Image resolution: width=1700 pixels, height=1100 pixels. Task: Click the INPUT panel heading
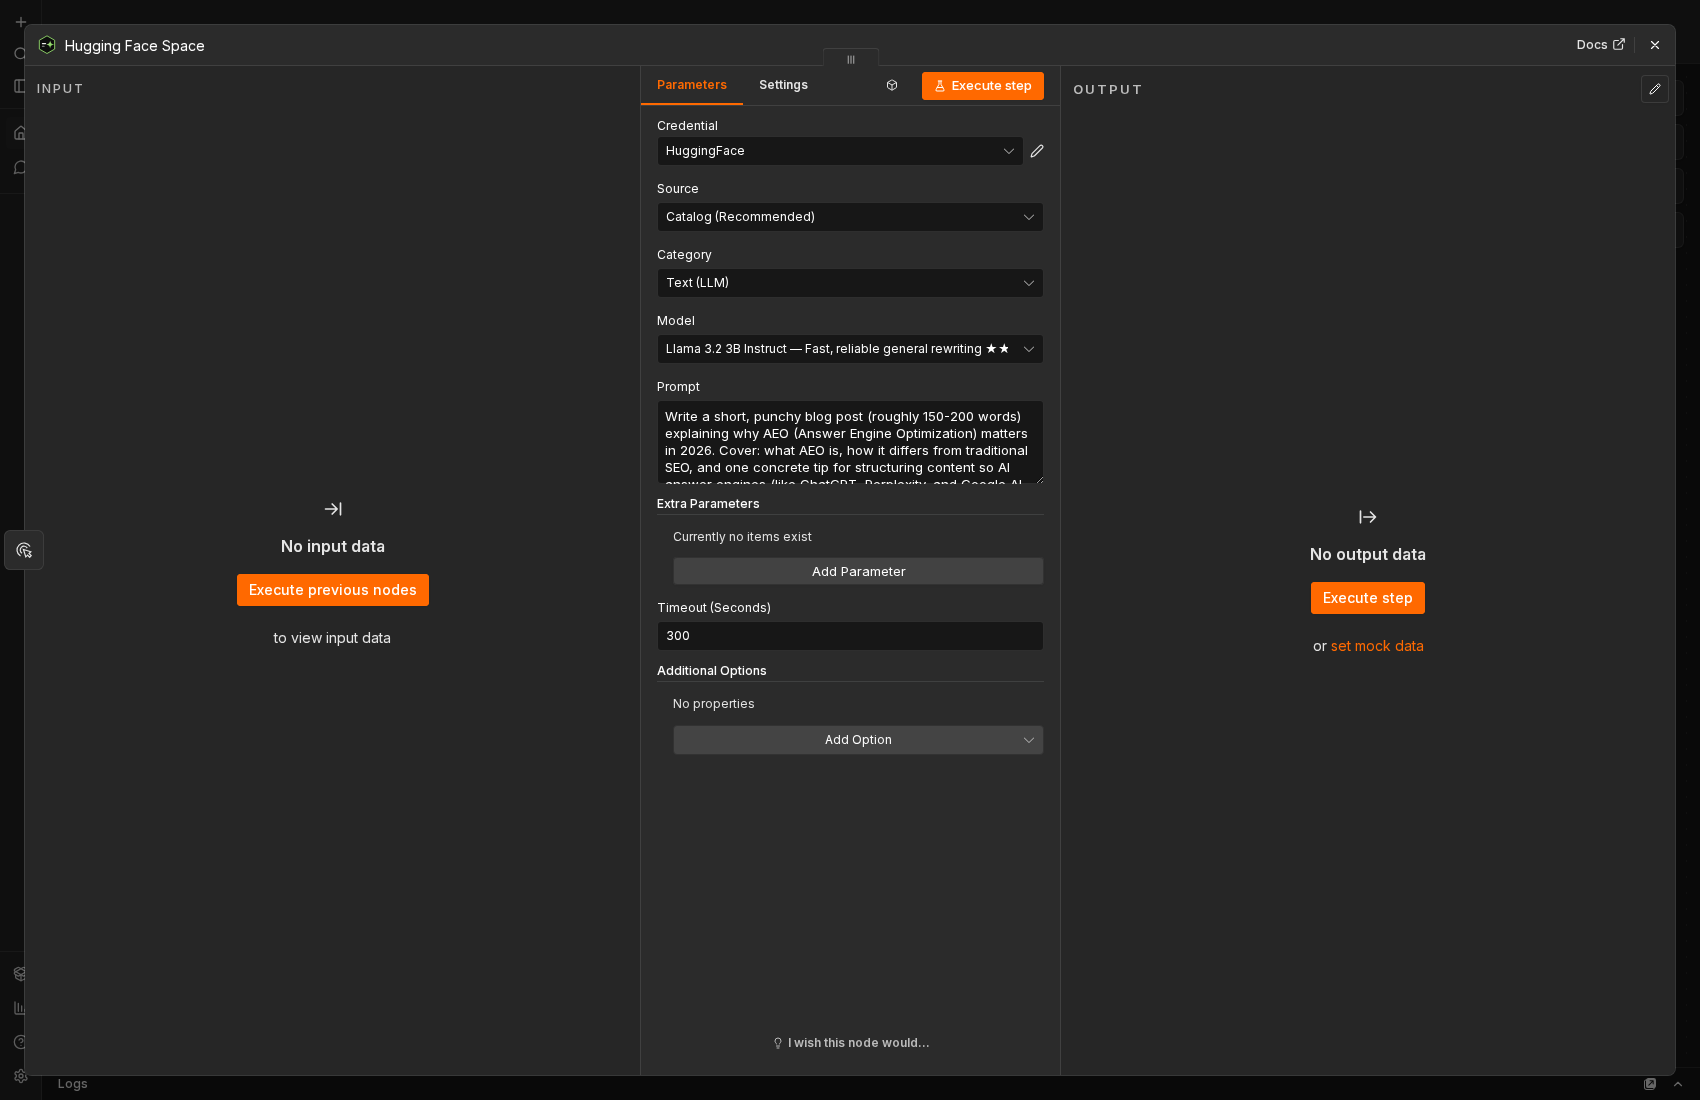(60, 89)
